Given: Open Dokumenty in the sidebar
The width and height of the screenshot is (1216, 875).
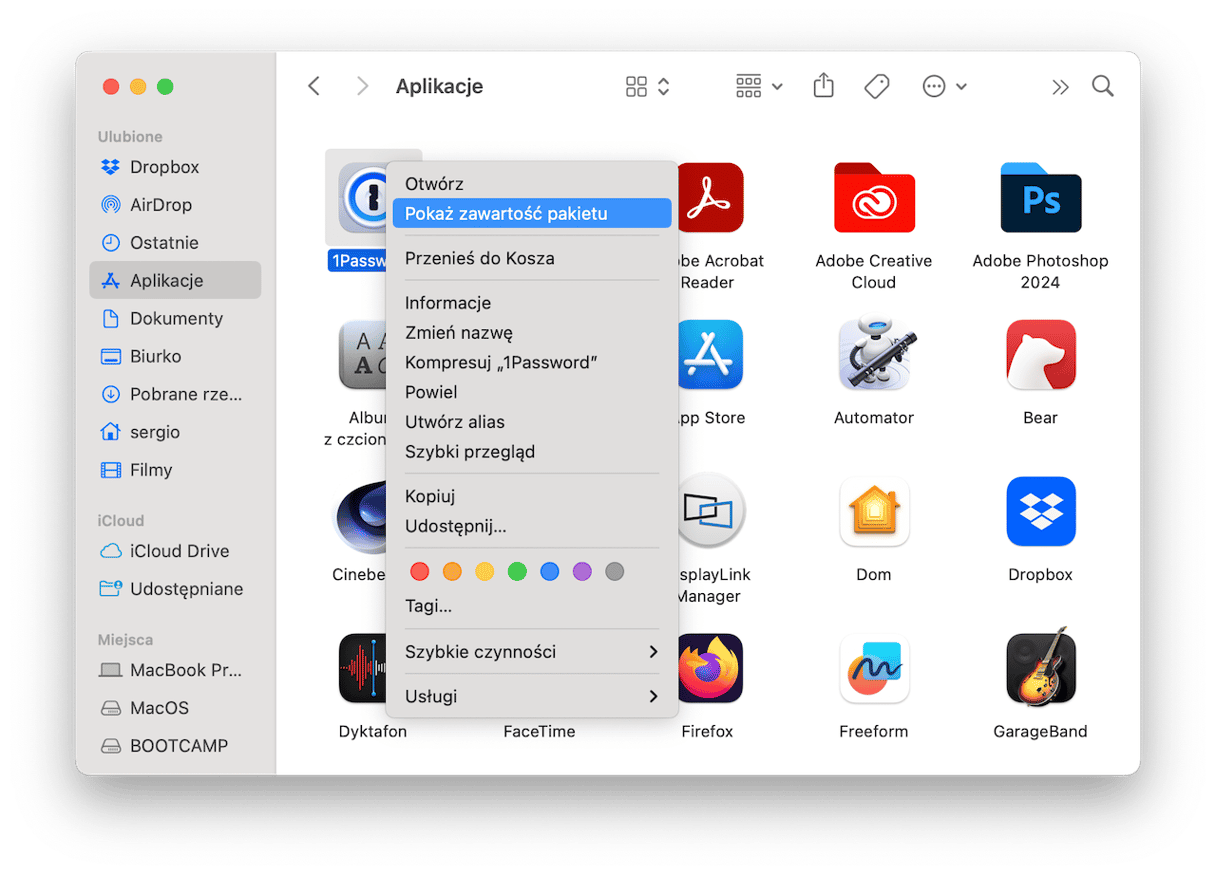Looking at the screenshot, I should [x=175, y=319].
